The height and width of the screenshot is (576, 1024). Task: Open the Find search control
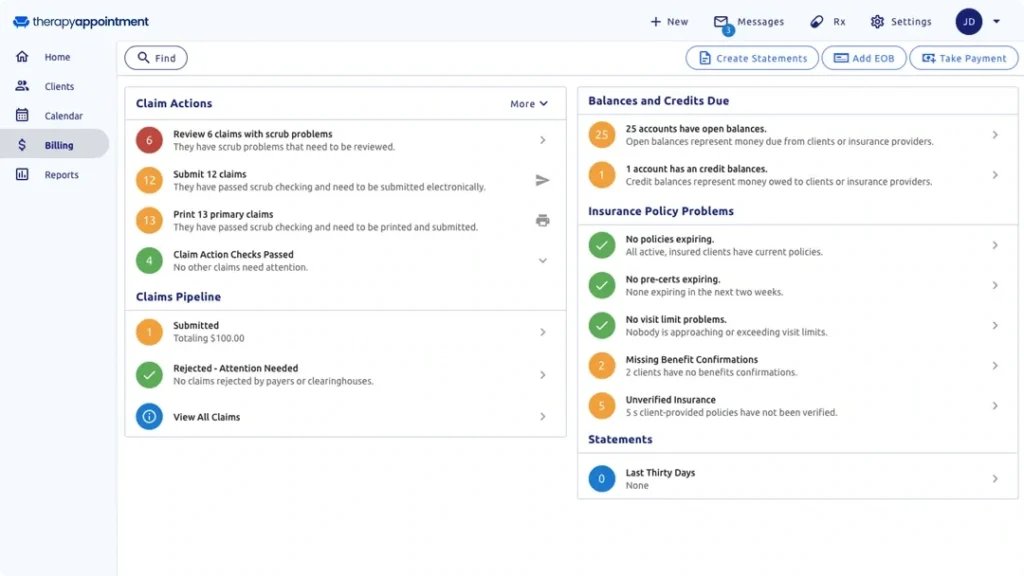pyautogui.click(x=155, y=58)
